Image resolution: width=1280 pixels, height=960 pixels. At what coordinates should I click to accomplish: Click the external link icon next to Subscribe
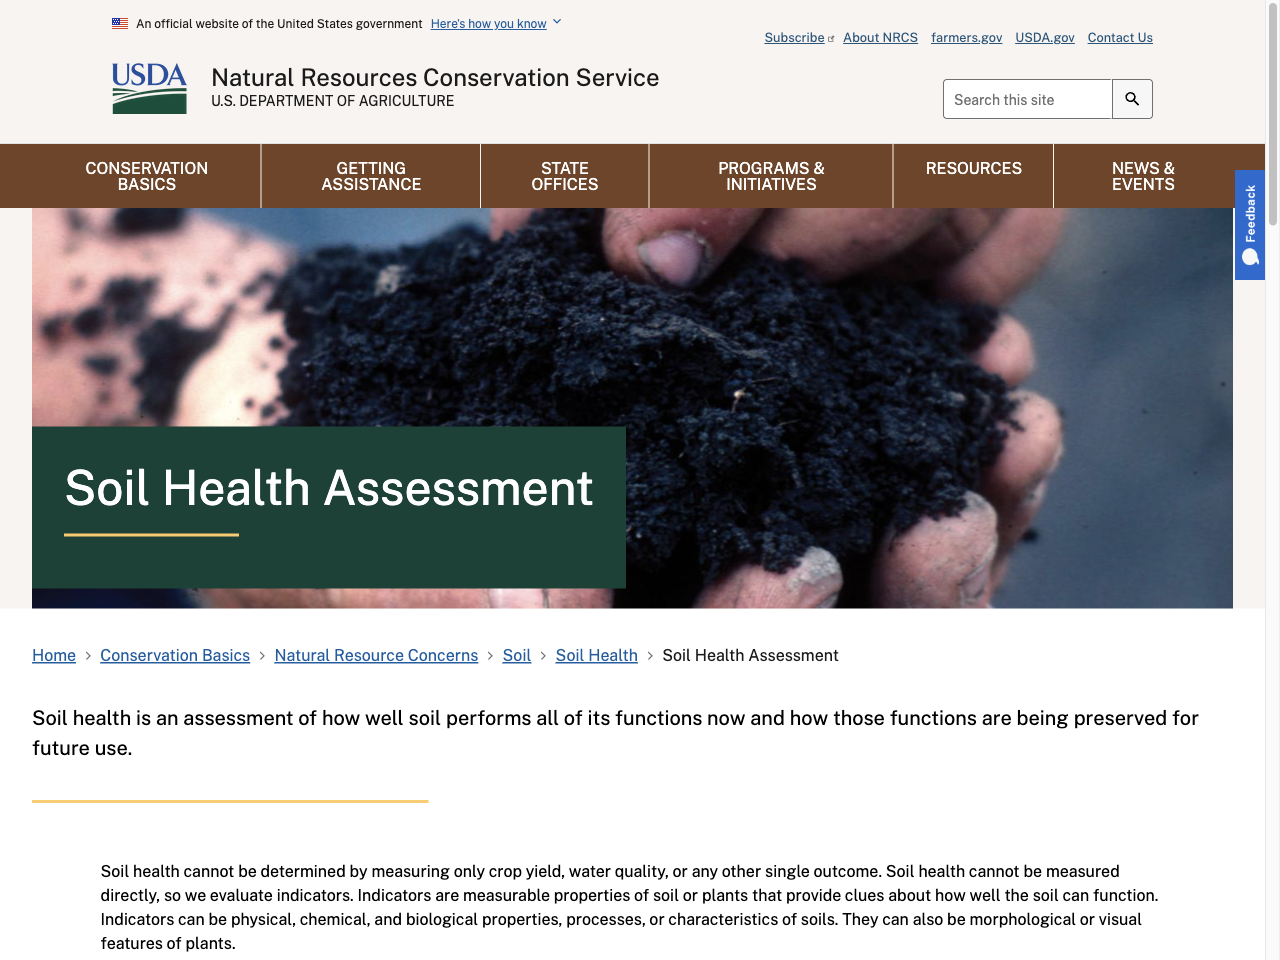pyautogui.click(x=831, y=37)
